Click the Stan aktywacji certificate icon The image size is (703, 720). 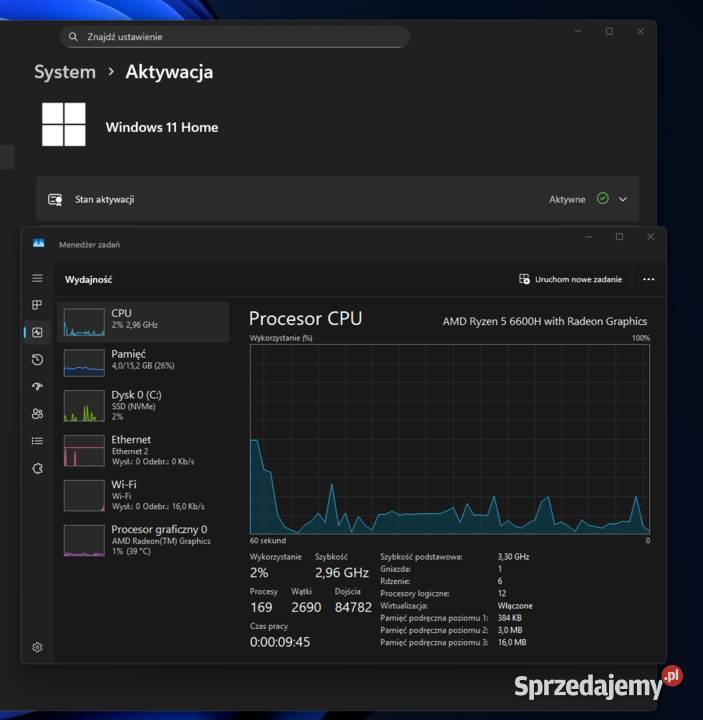coord(55,199)
